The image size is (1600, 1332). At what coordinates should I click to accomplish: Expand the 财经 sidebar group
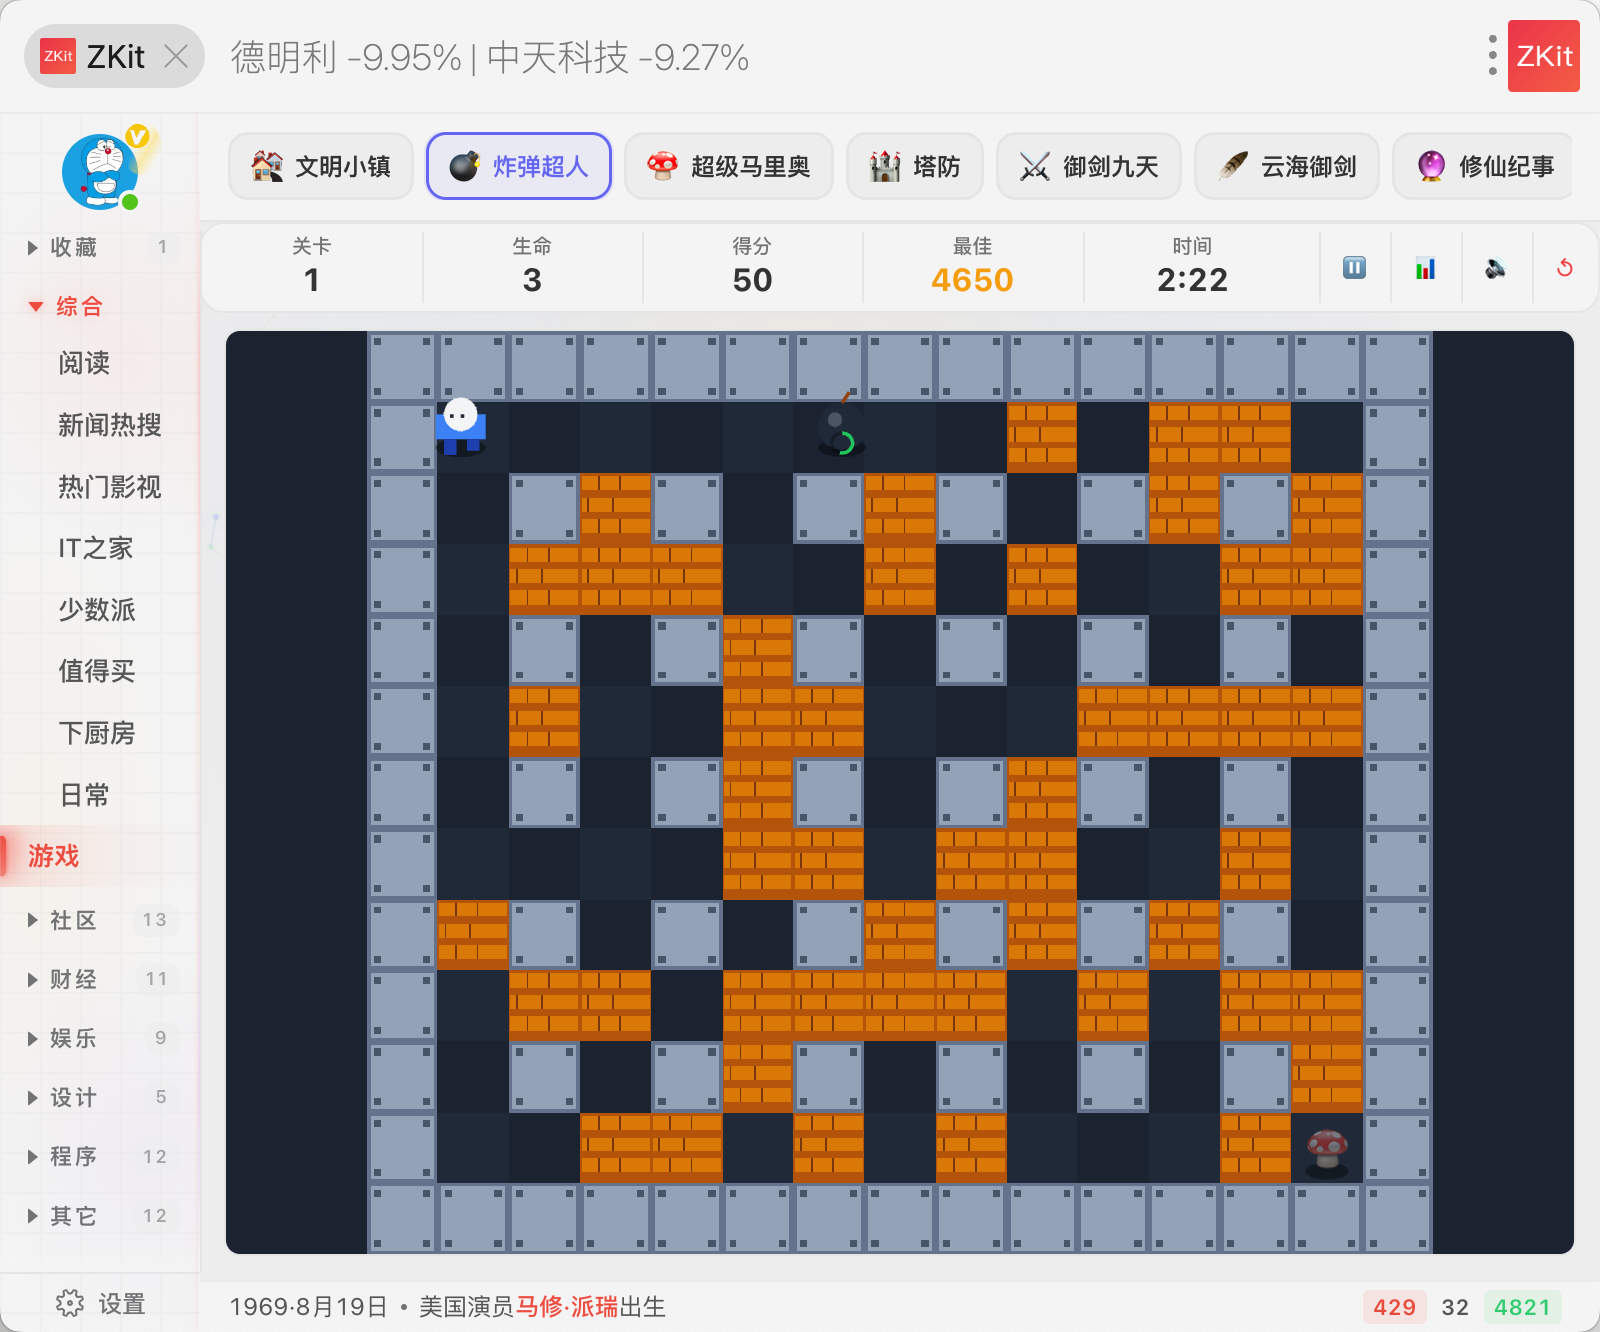click(100, 979)
